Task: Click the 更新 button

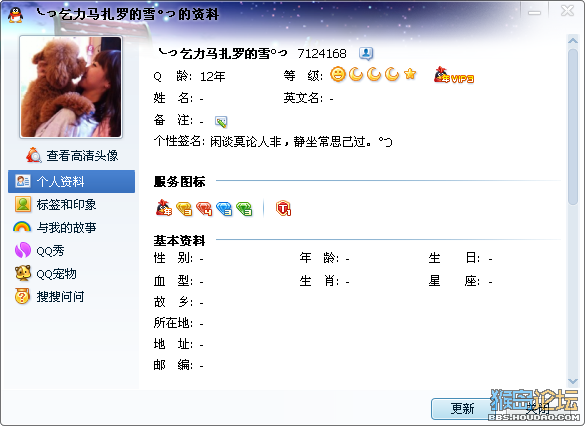Action: coord(462,409)
